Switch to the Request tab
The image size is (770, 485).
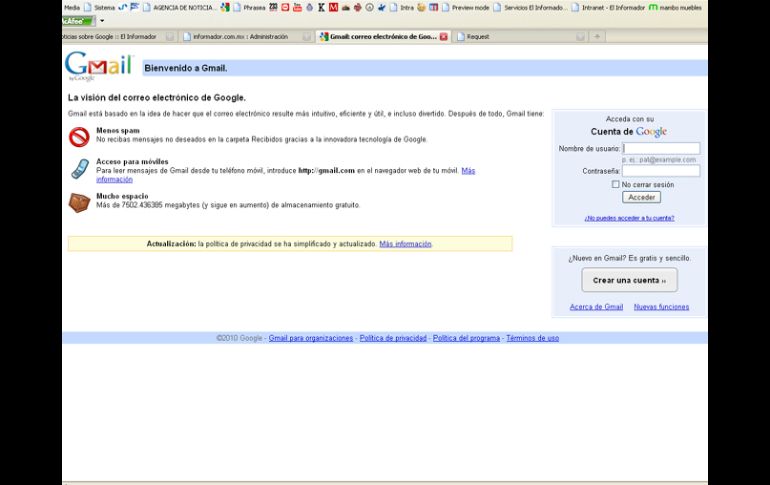coord(521,36)
